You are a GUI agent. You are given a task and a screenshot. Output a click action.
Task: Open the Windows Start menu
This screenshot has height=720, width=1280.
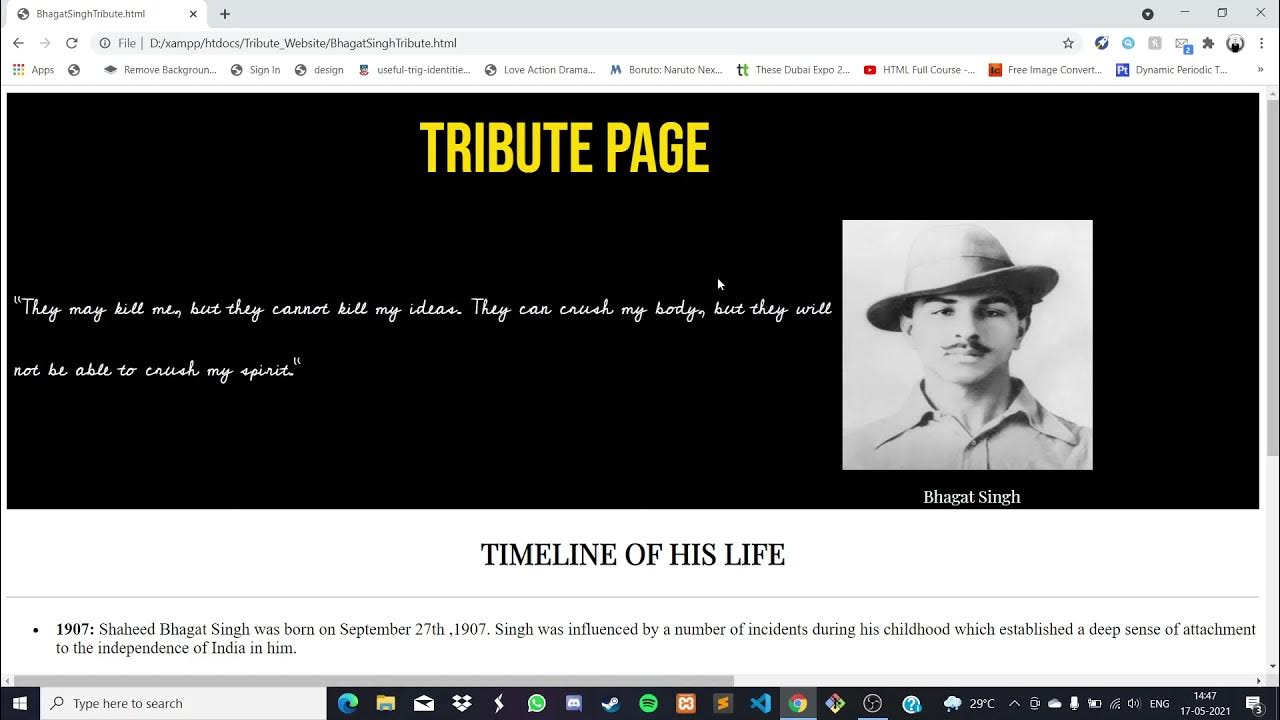point(19,703)
